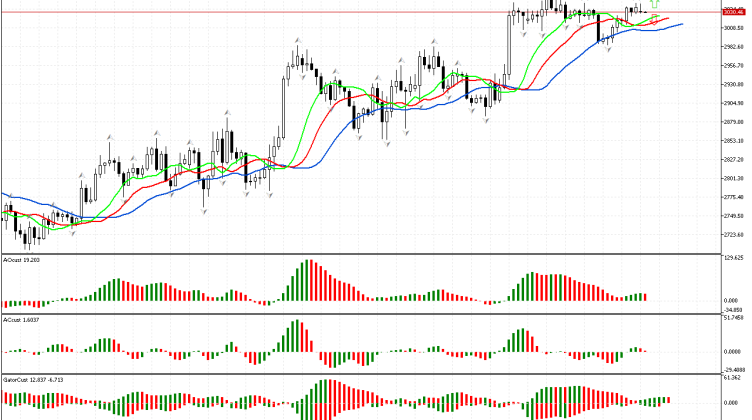This screenshot has width=752, height=420.
Task: Click the 129.625 value on AO scale
Action: pos(735,258)
